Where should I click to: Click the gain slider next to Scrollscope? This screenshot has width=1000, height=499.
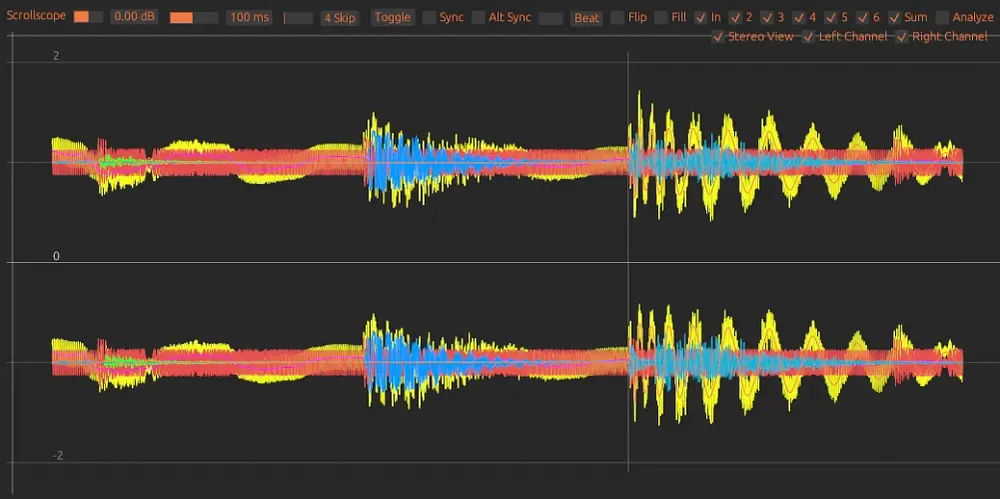88,18
